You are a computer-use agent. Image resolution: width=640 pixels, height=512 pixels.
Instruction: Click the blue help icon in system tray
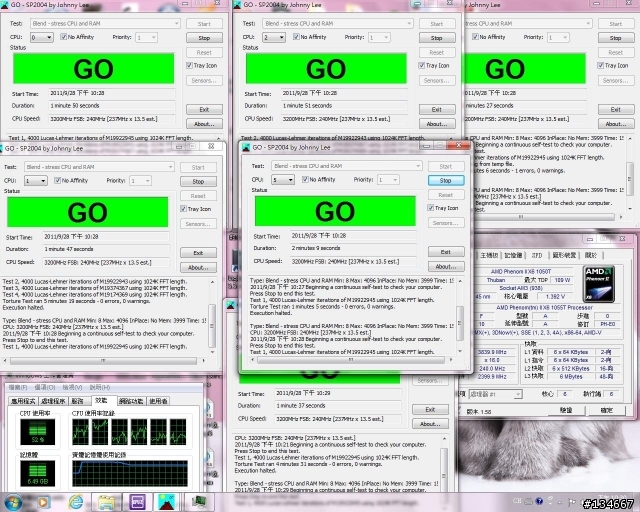coord(539,501)
